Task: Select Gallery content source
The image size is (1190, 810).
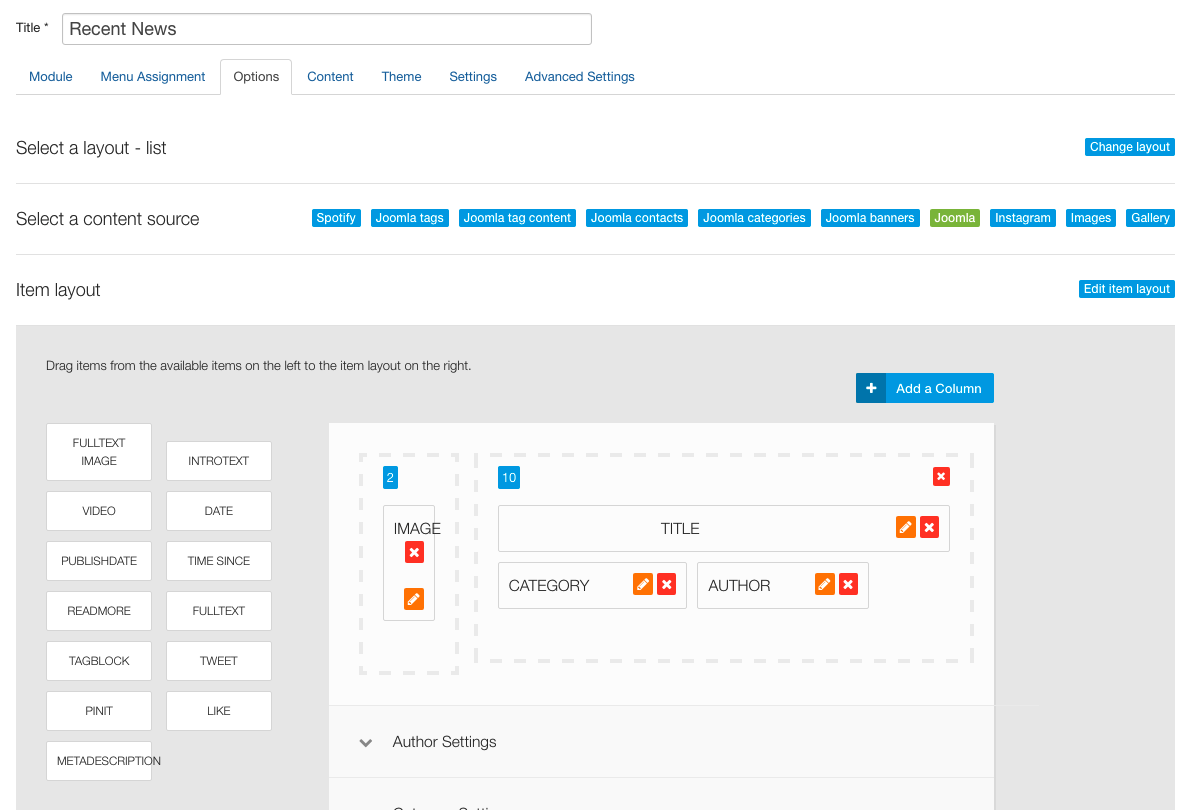Action: click(x=1151, y=218)
